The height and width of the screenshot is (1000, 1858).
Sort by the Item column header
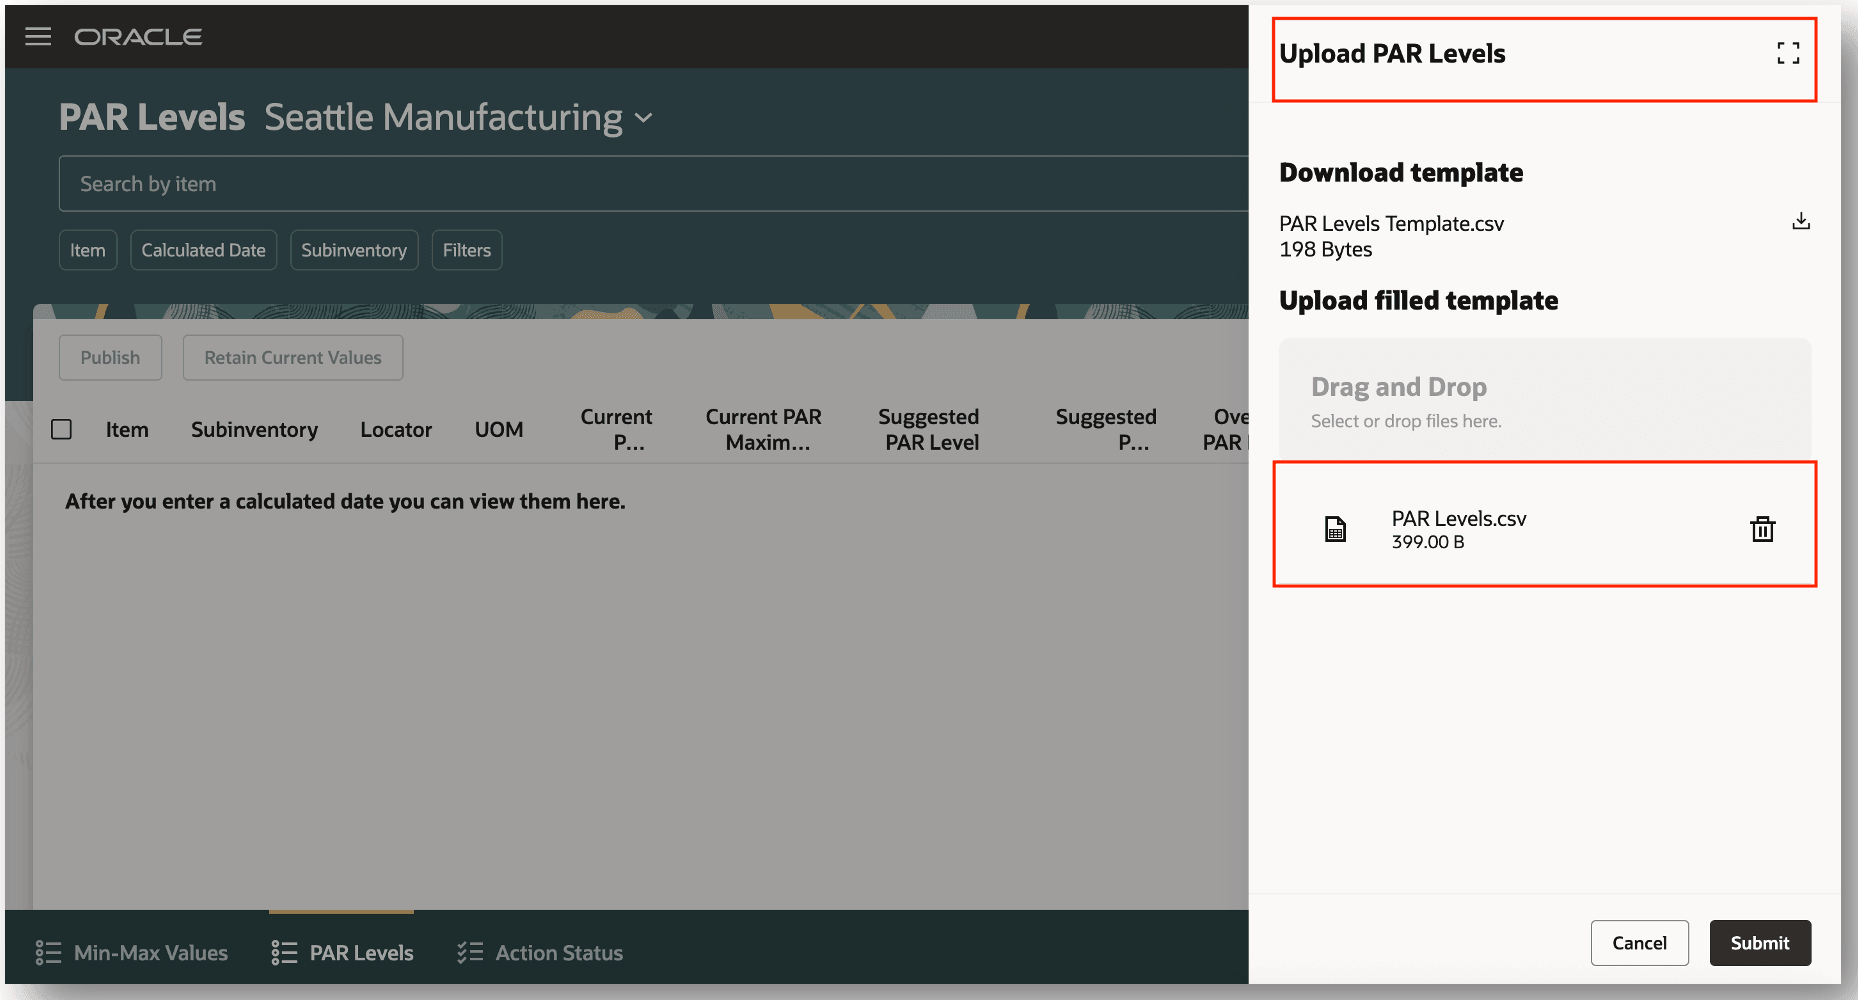[127, 430]
